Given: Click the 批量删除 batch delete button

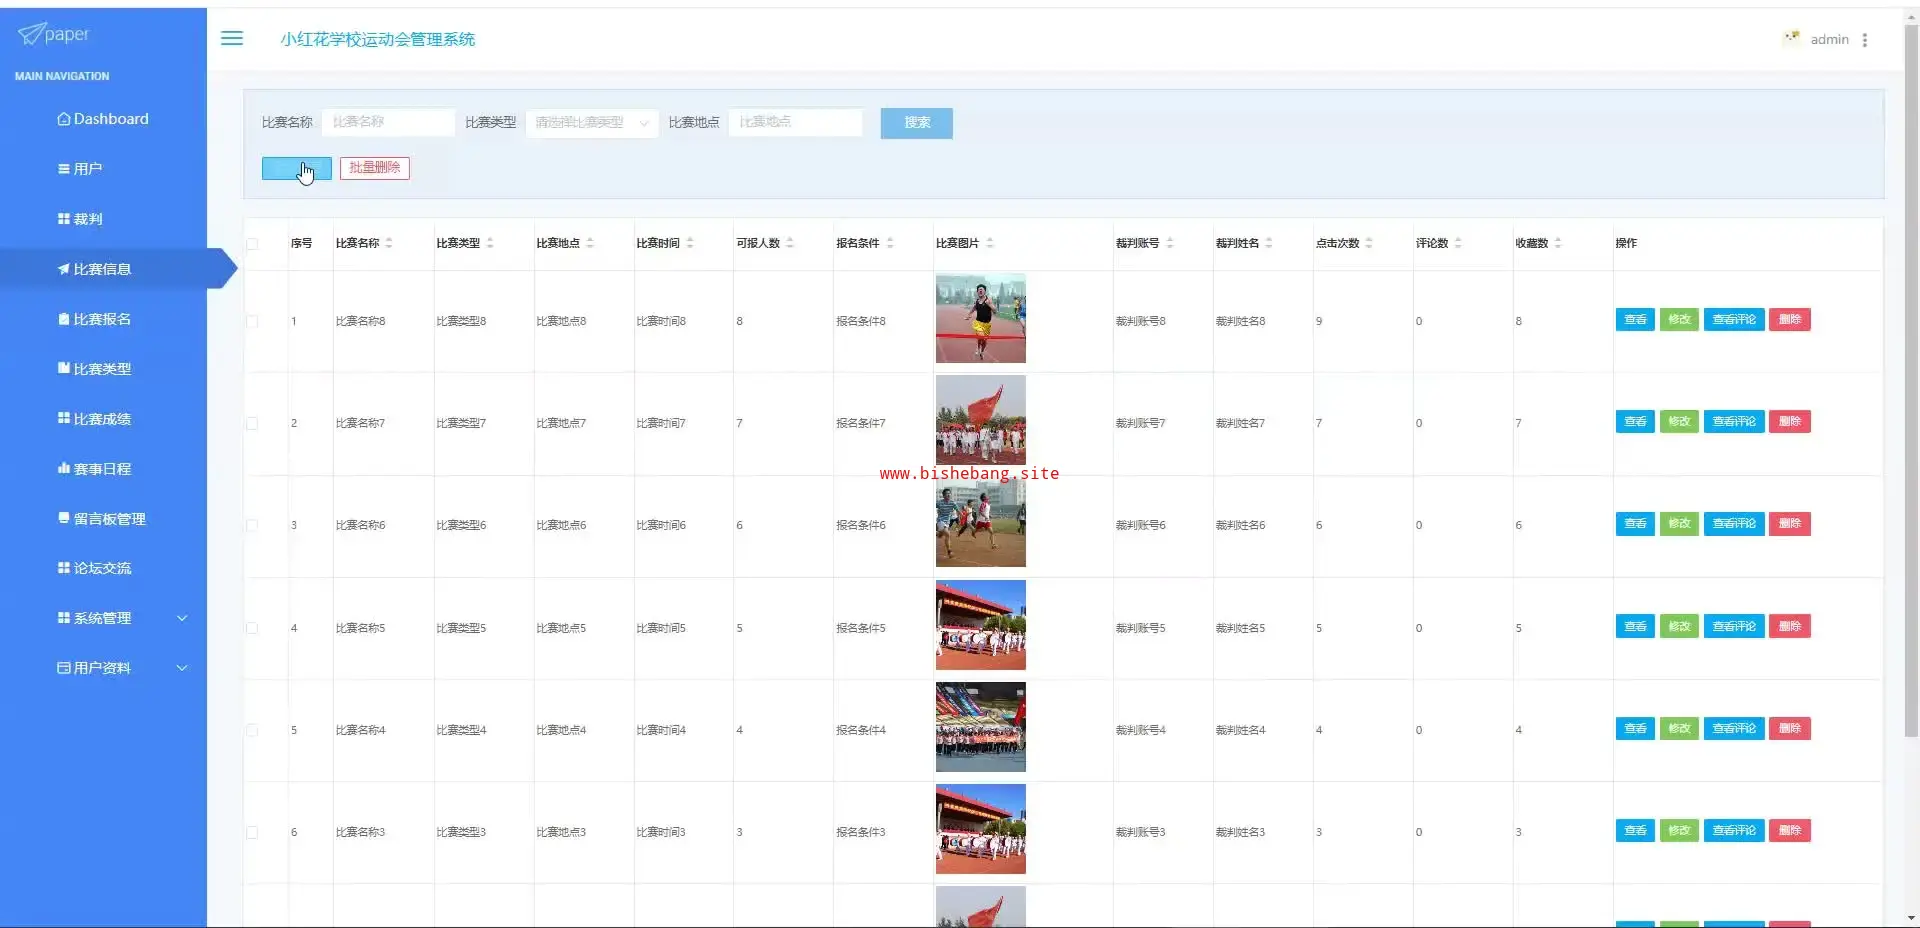Looking at the screenshot, I should (x=374, y=168).
